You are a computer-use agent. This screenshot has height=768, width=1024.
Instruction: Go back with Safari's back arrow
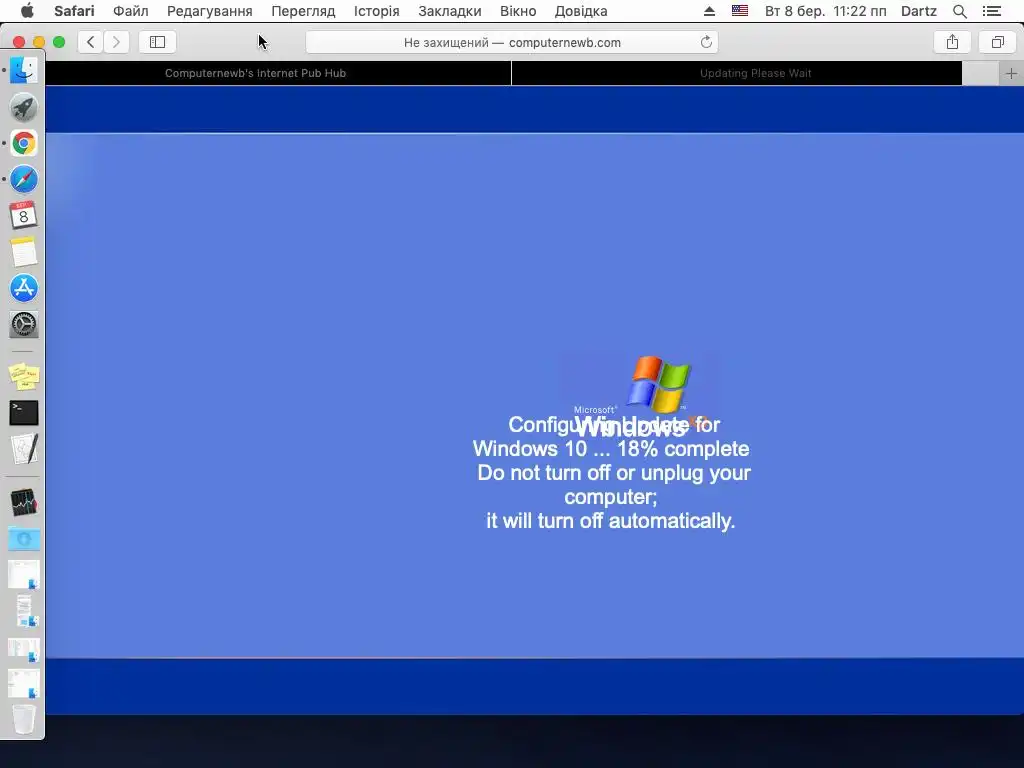coord(91,42)
